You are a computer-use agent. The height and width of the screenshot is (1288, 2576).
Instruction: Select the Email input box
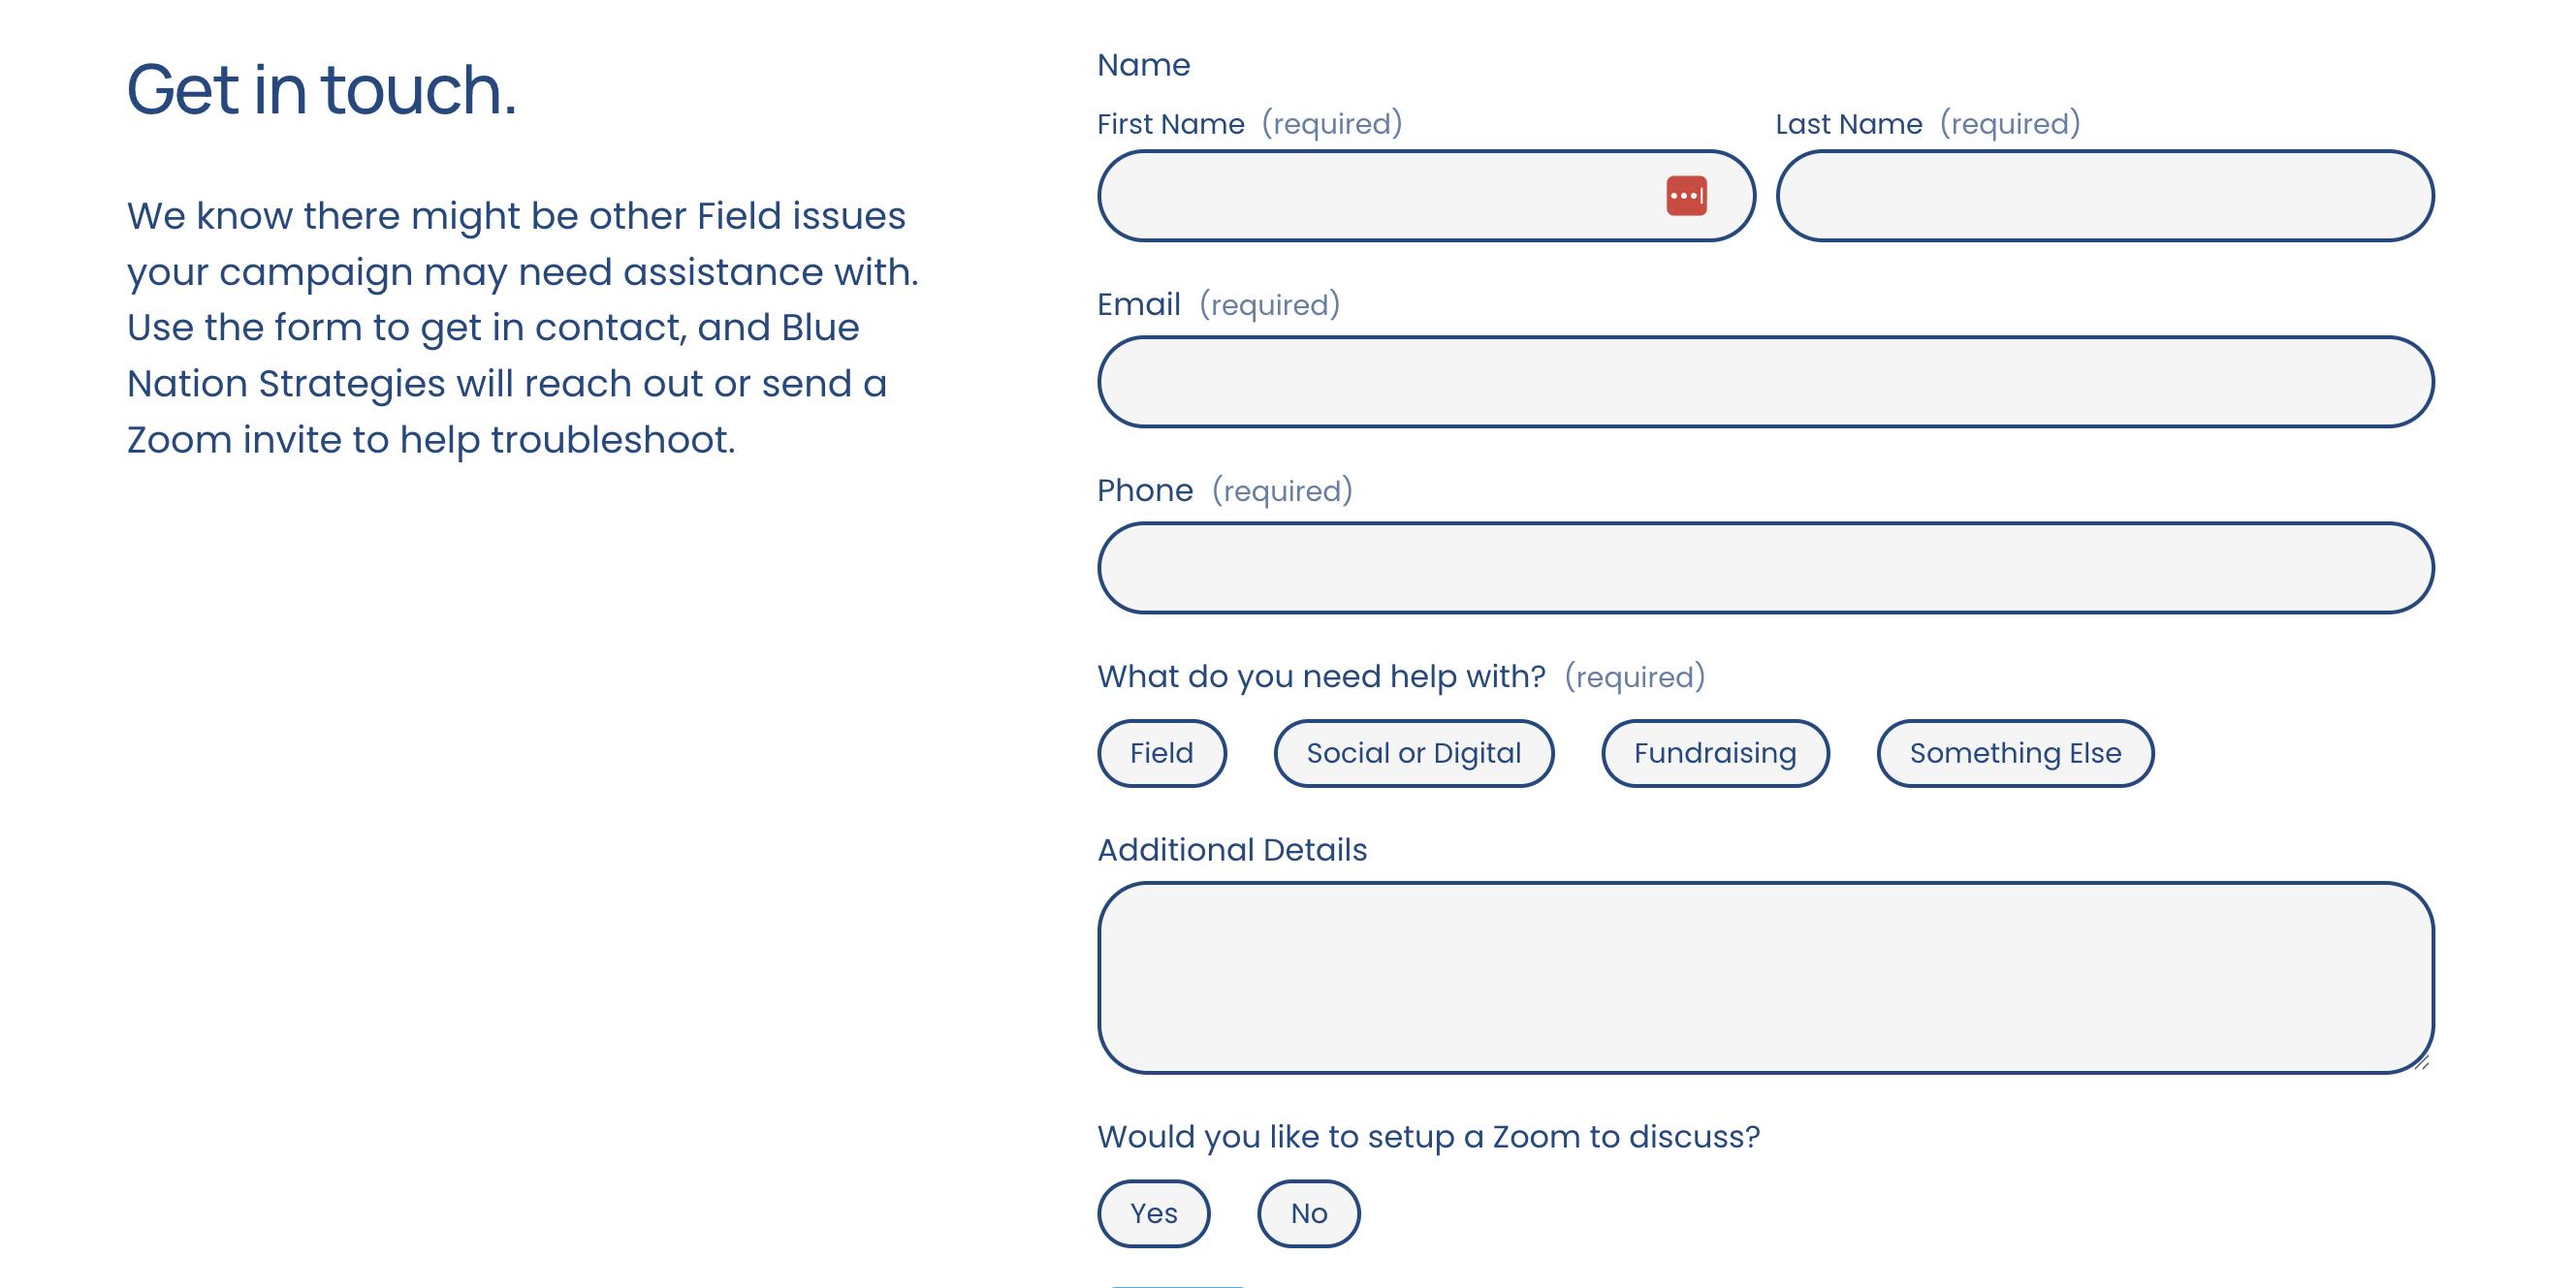(x=1765, y=382)
